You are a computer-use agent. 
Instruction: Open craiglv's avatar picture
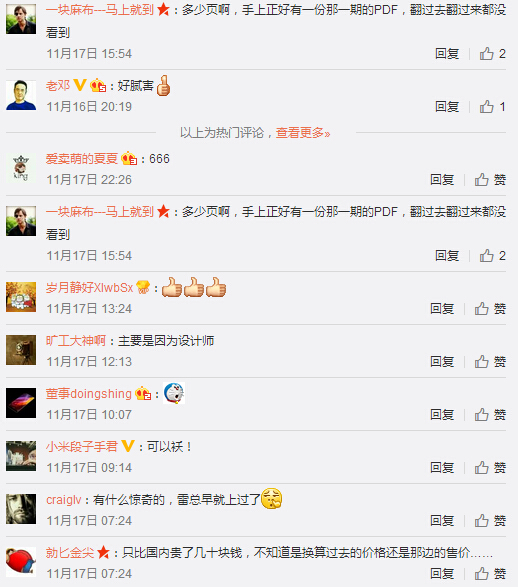tap(21, 509)
